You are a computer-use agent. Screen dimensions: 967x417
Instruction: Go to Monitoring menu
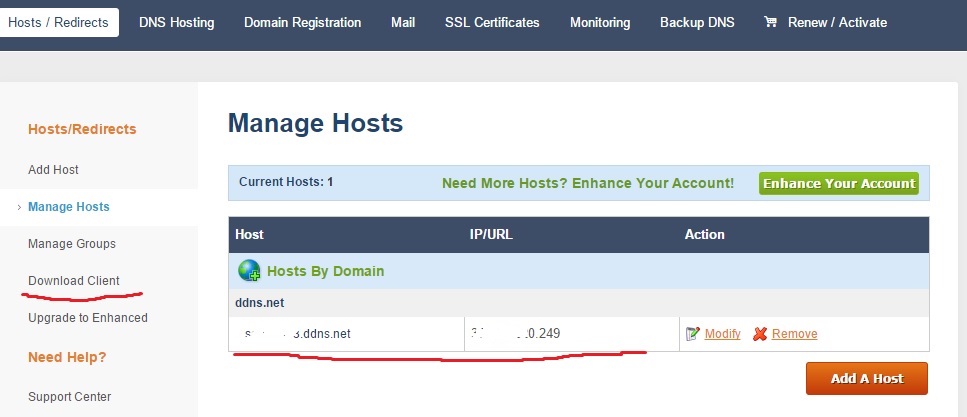(600, 23)
